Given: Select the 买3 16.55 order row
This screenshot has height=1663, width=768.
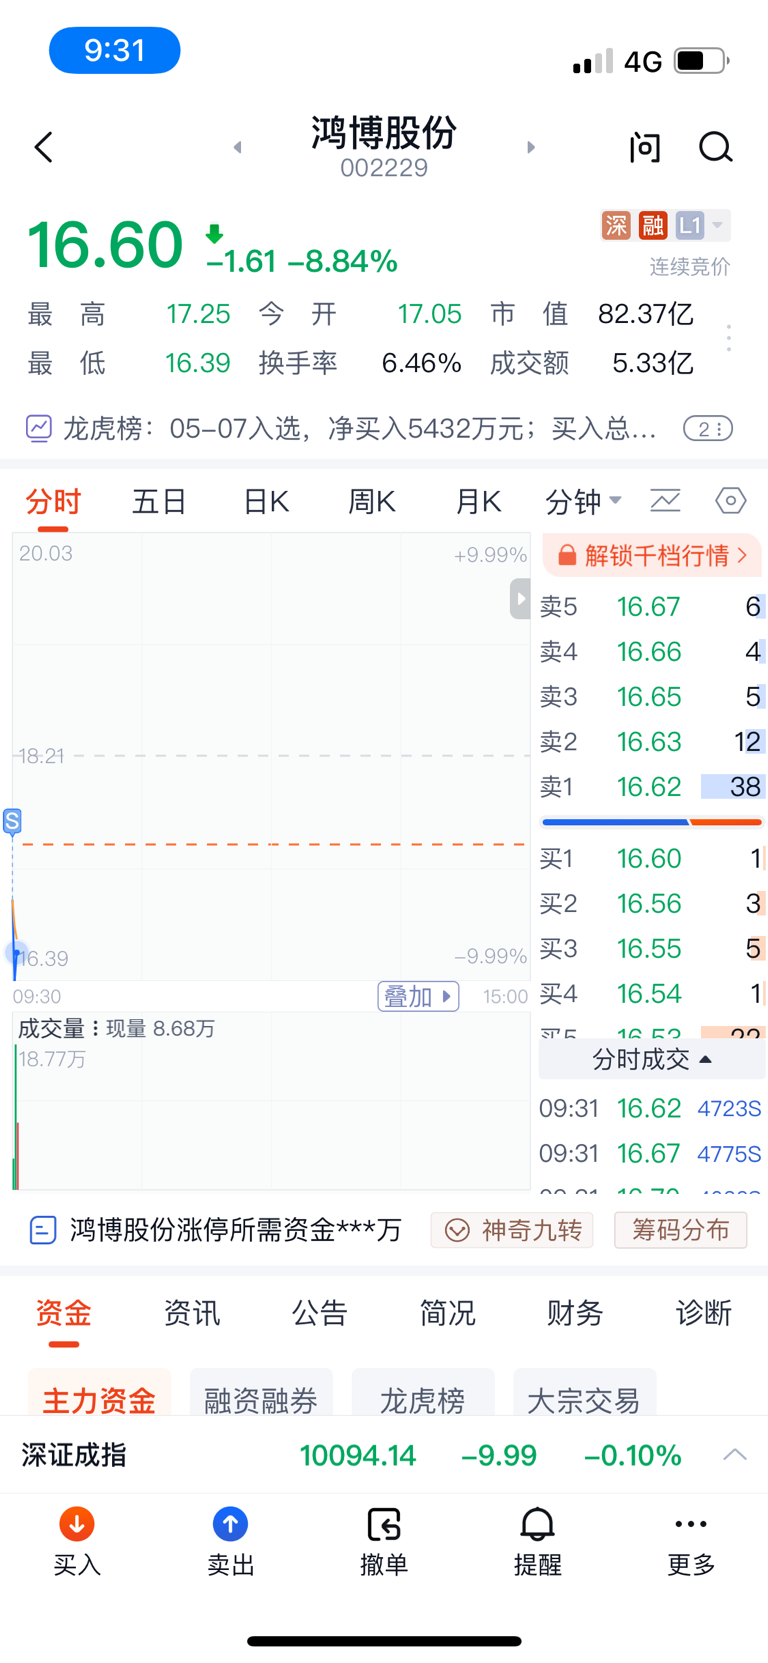Looking at the screenshot, I should 652,949.
